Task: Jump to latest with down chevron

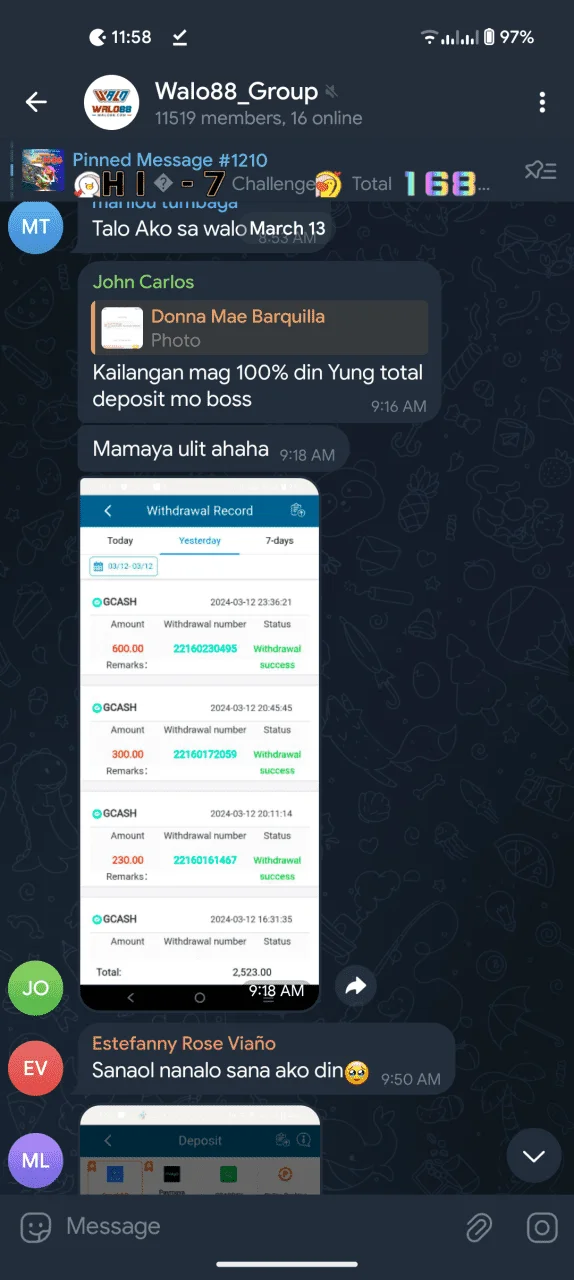Action: [x=534, y=1156]
